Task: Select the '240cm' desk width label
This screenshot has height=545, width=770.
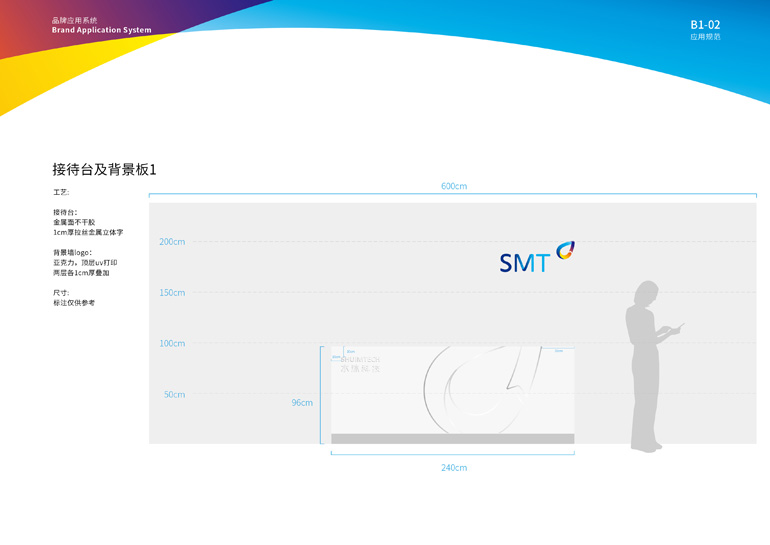Action: [x=454, y=468]
